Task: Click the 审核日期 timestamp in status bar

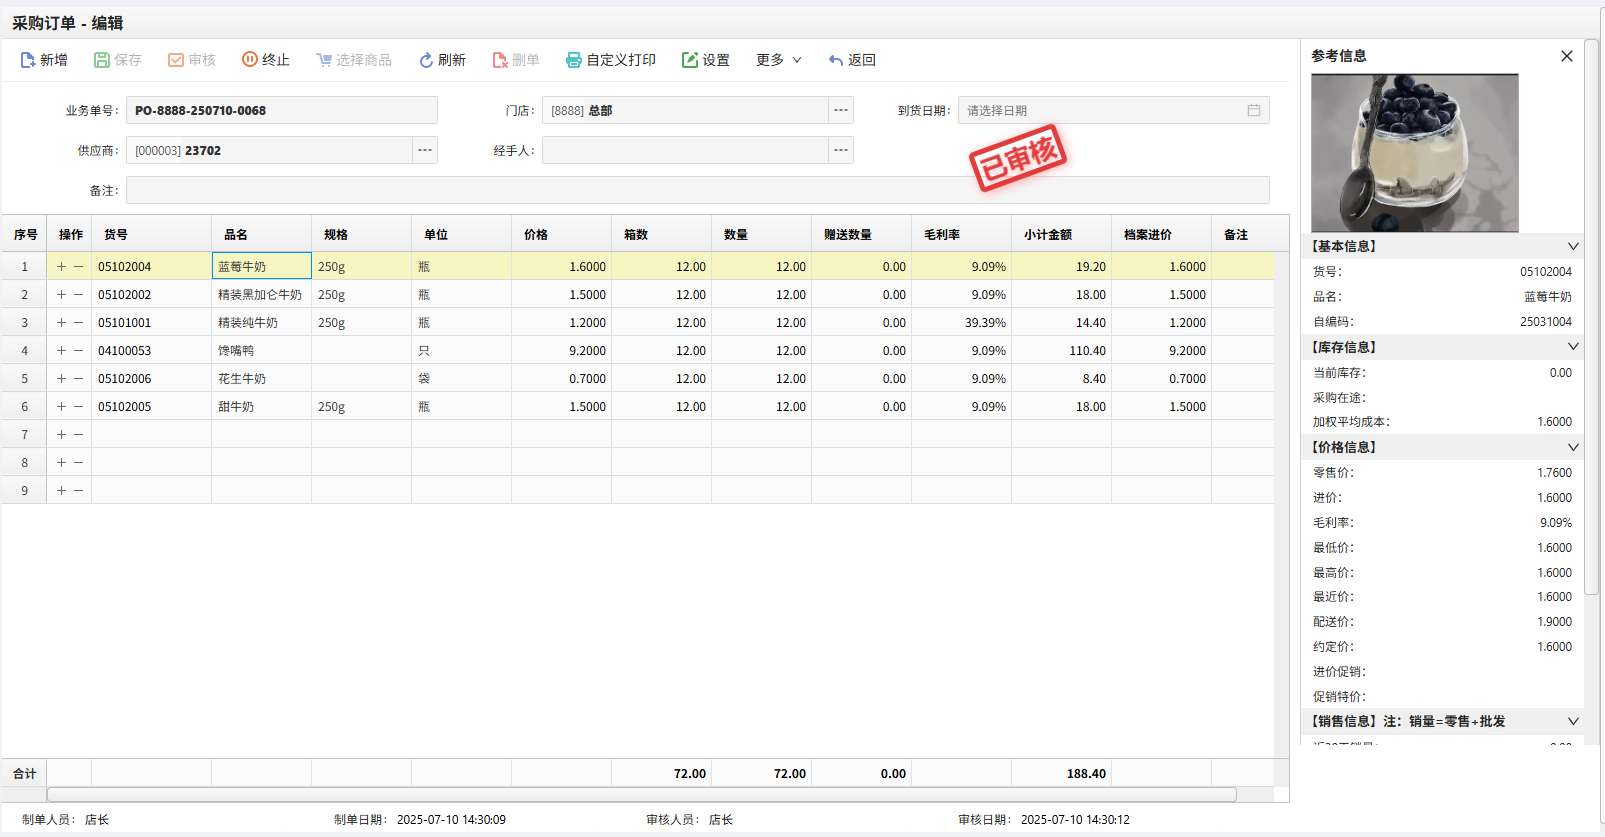Action: pyautogui.click(x=1075, y=820)
